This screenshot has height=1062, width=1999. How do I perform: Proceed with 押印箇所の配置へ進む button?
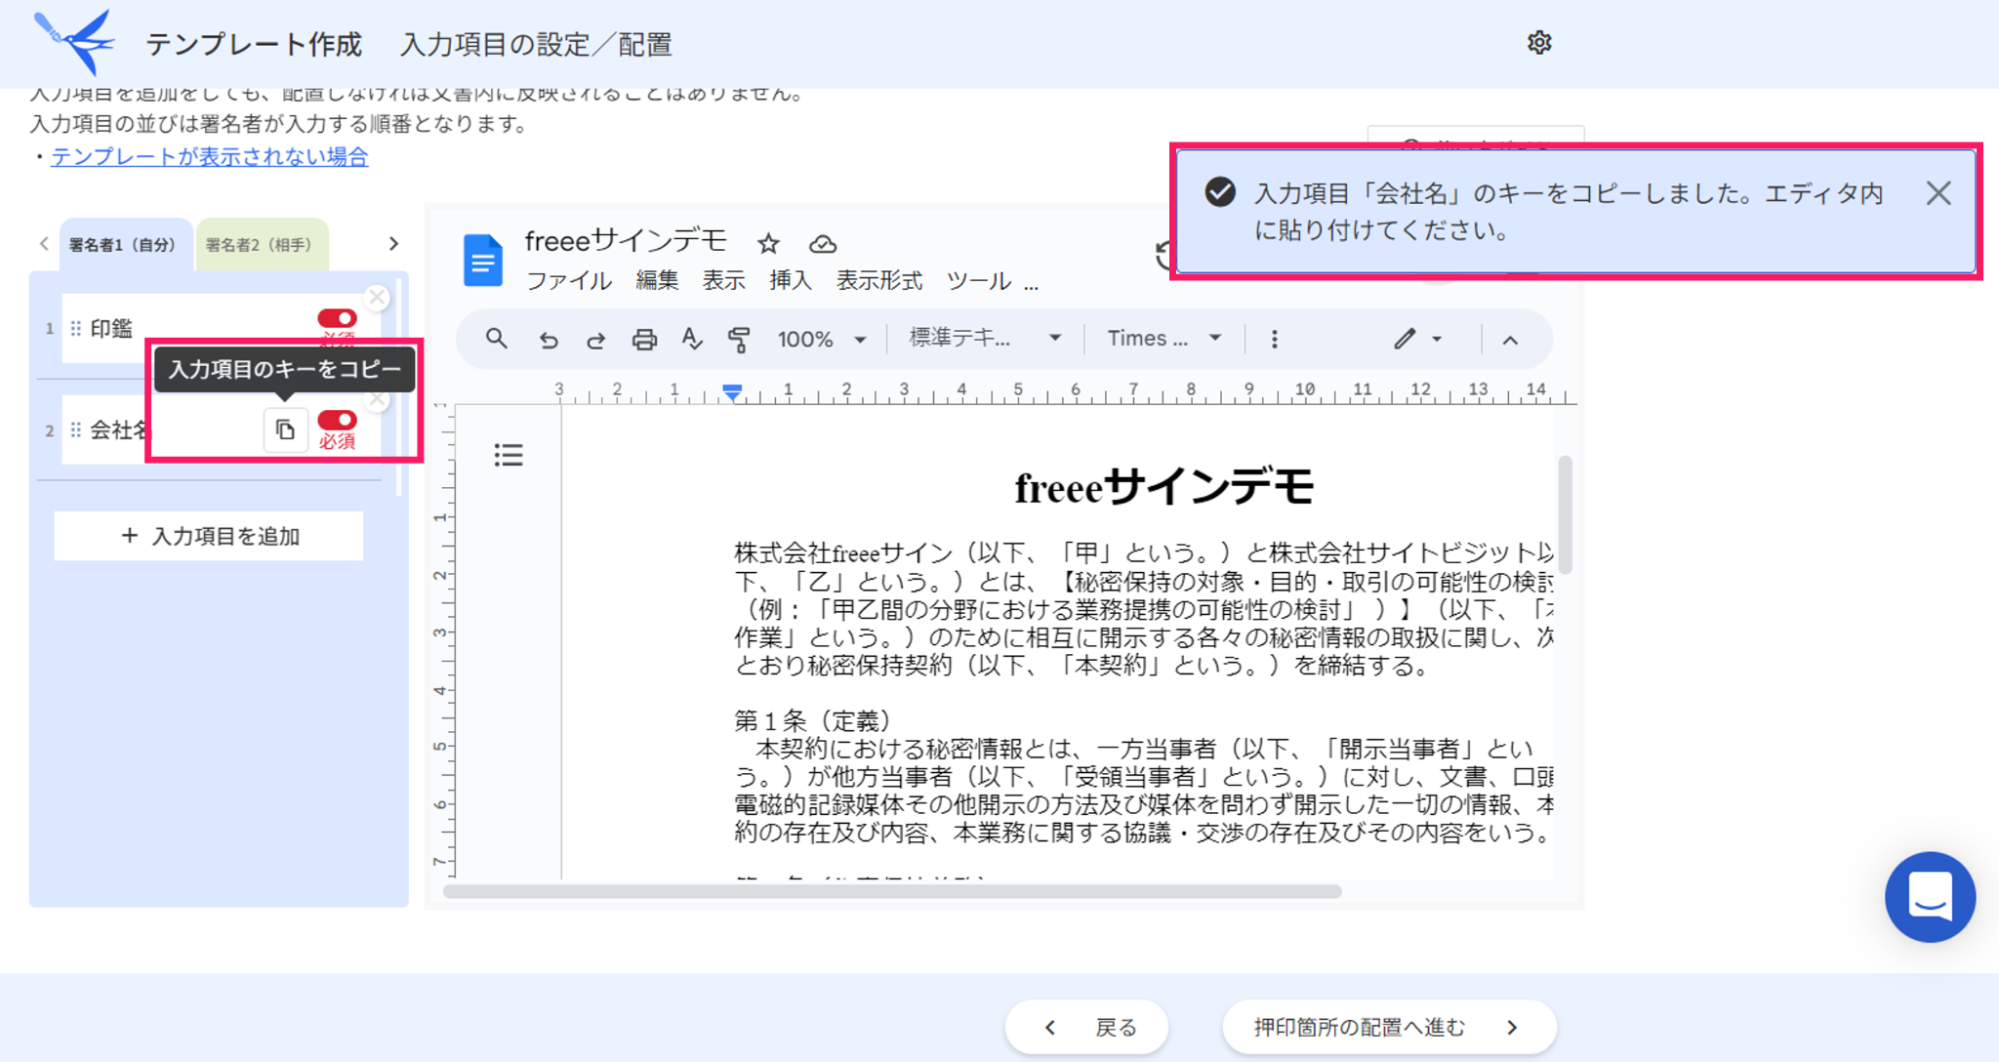(1389, 1027)
